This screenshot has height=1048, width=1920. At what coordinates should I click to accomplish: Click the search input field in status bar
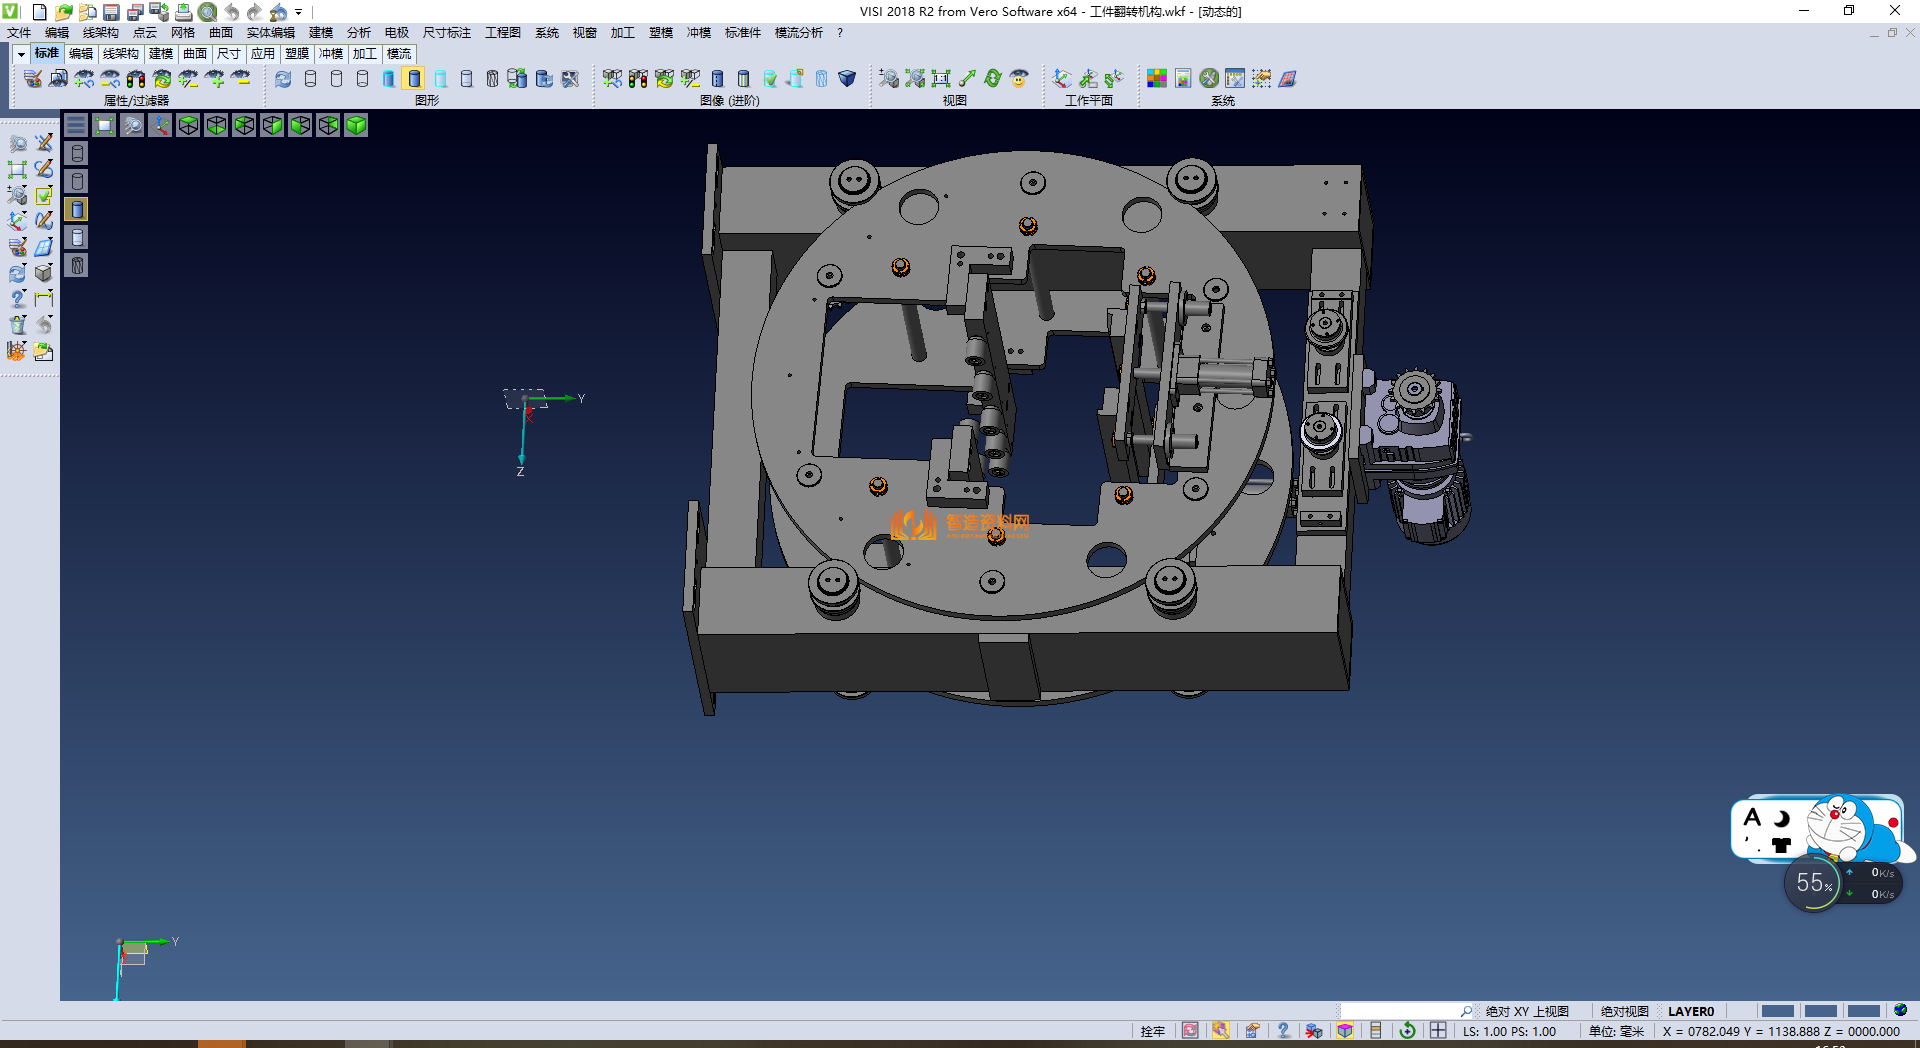click(x=1399, y=1011)
